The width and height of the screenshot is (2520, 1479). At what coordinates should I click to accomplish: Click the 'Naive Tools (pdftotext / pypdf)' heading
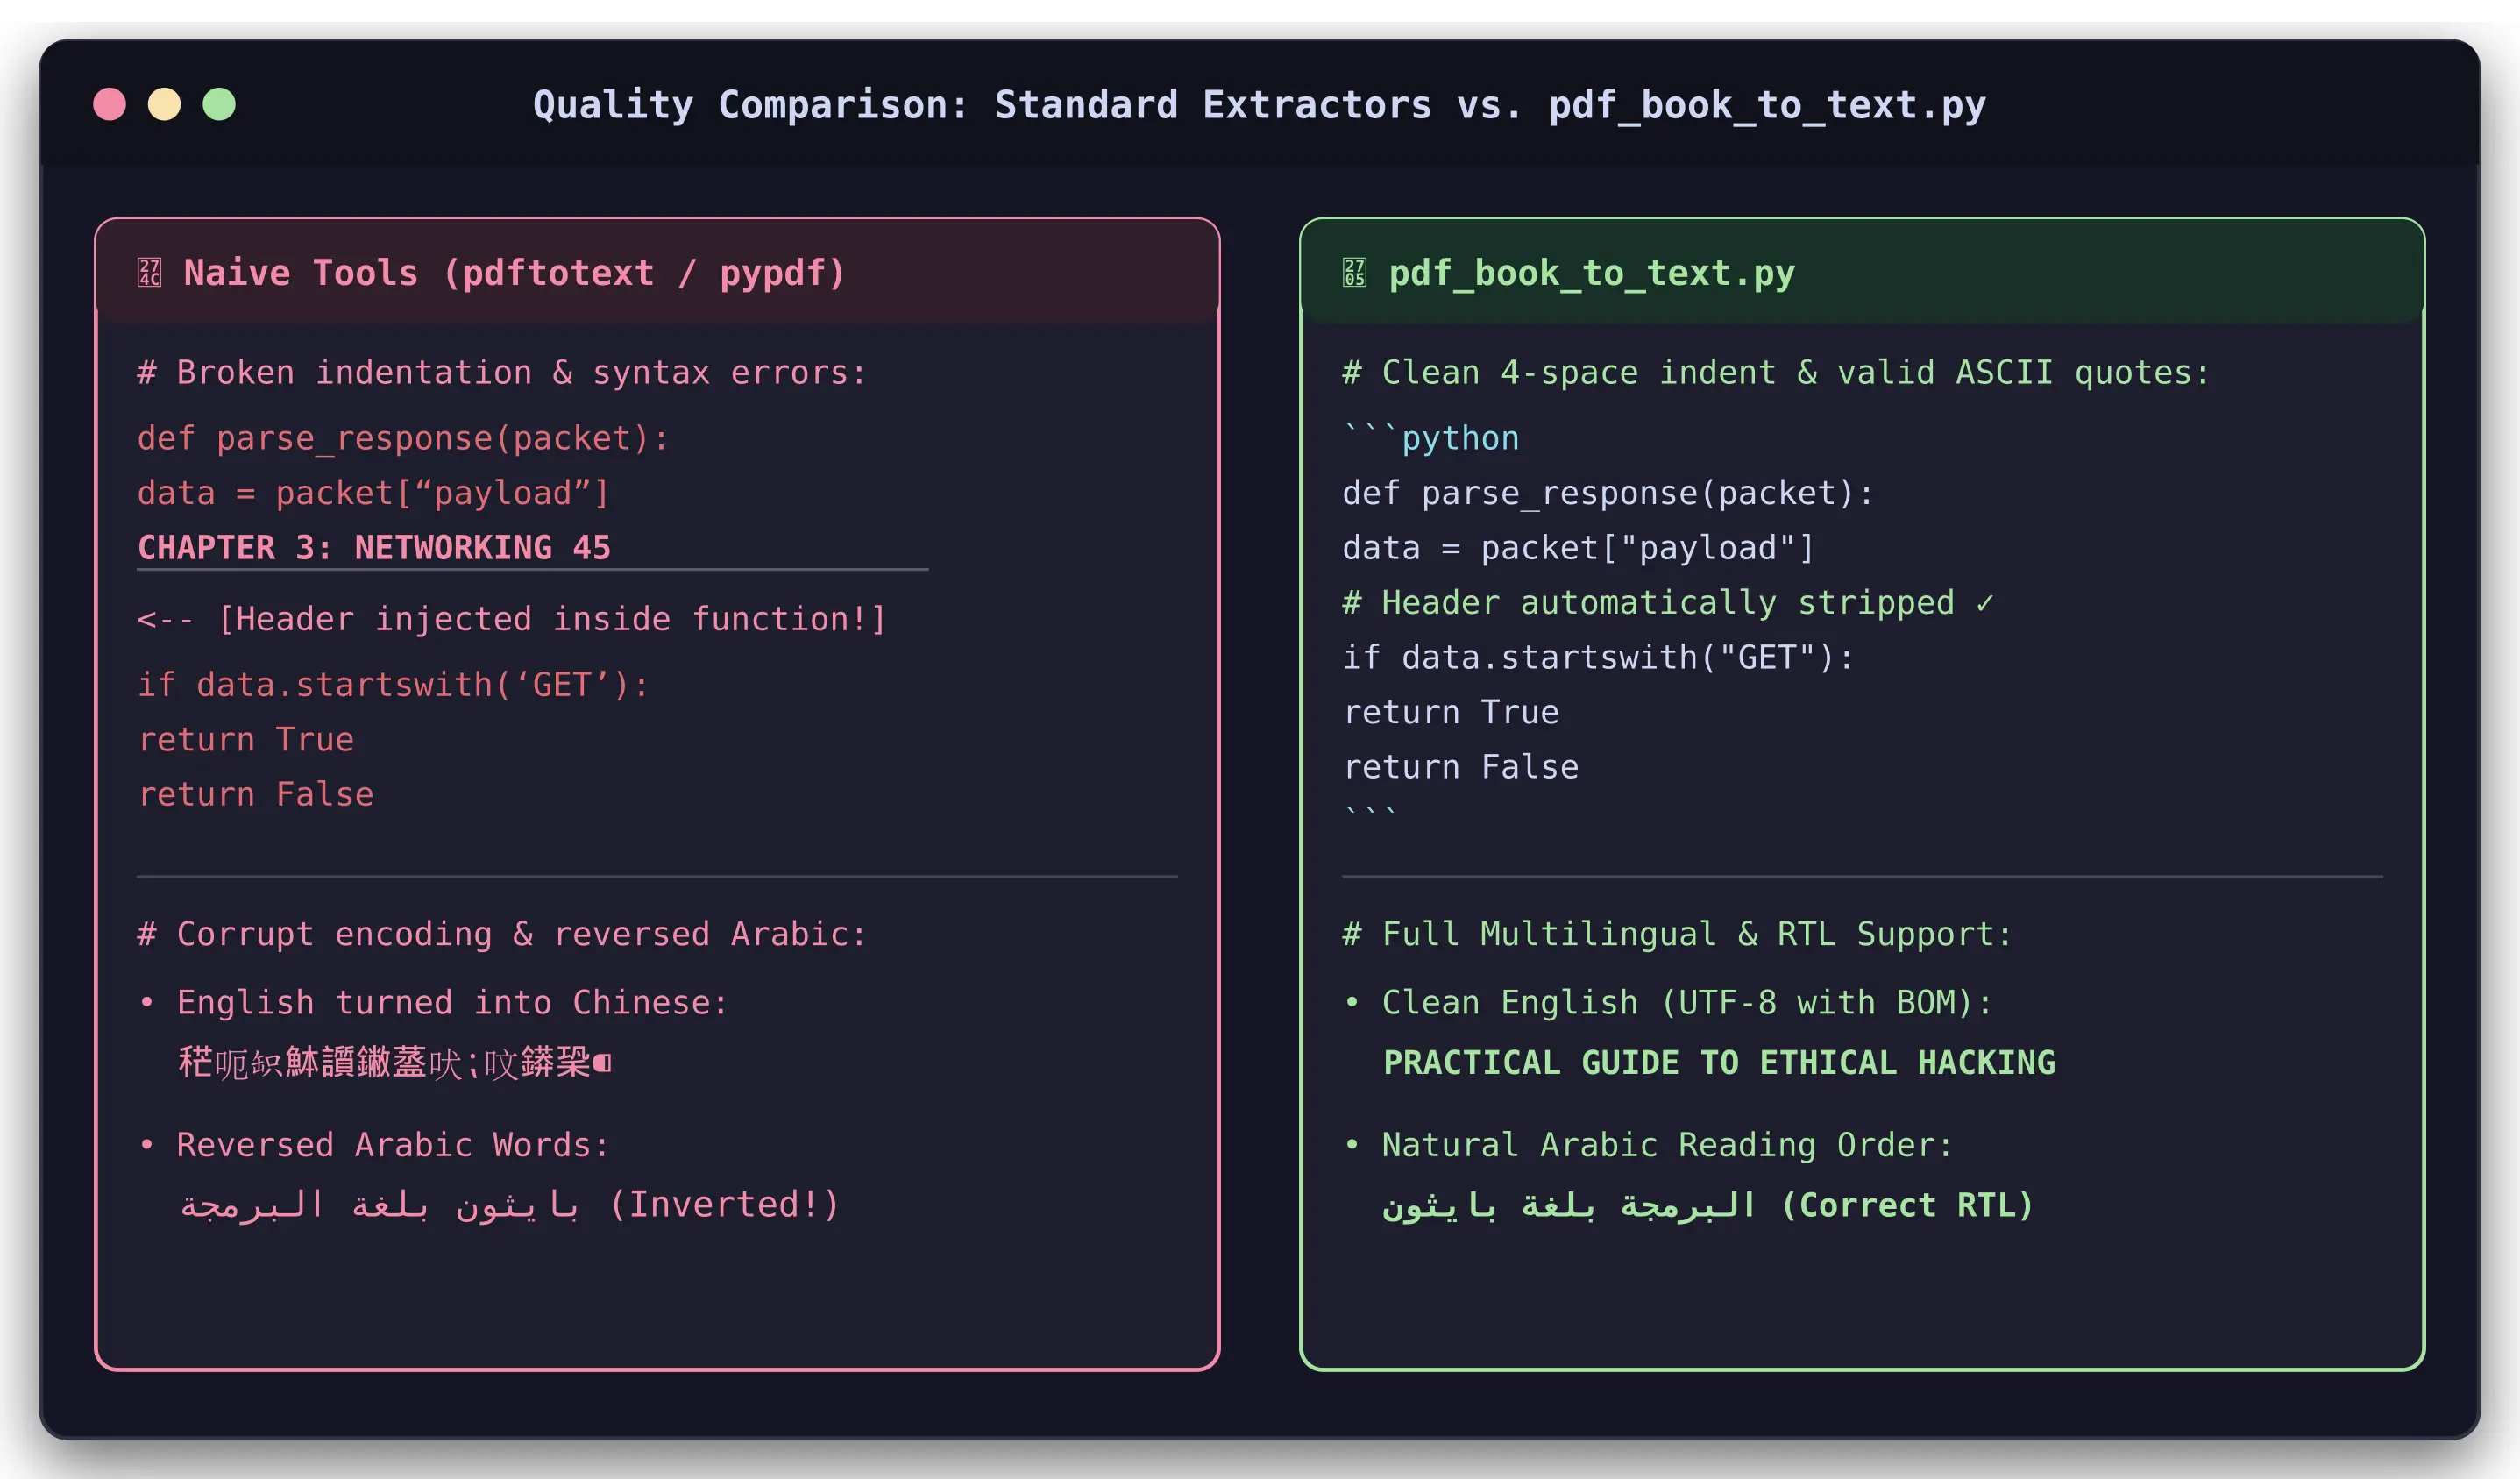[x=515, y=273]
